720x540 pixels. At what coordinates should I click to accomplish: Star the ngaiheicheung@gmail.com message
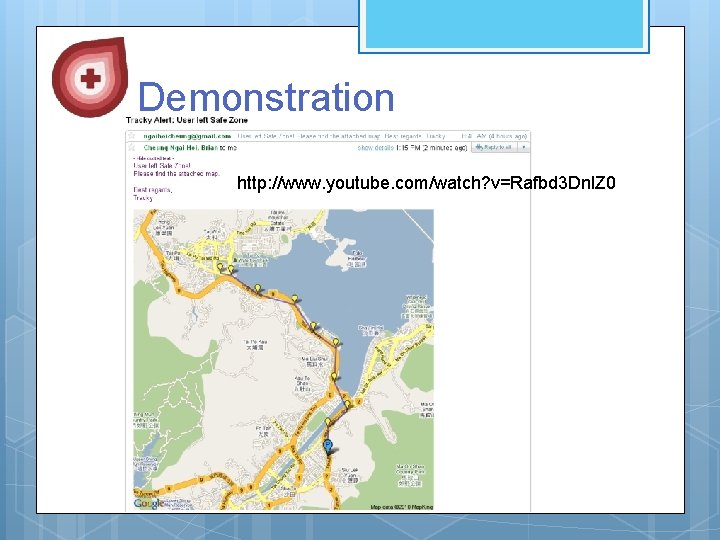point(132,136)
